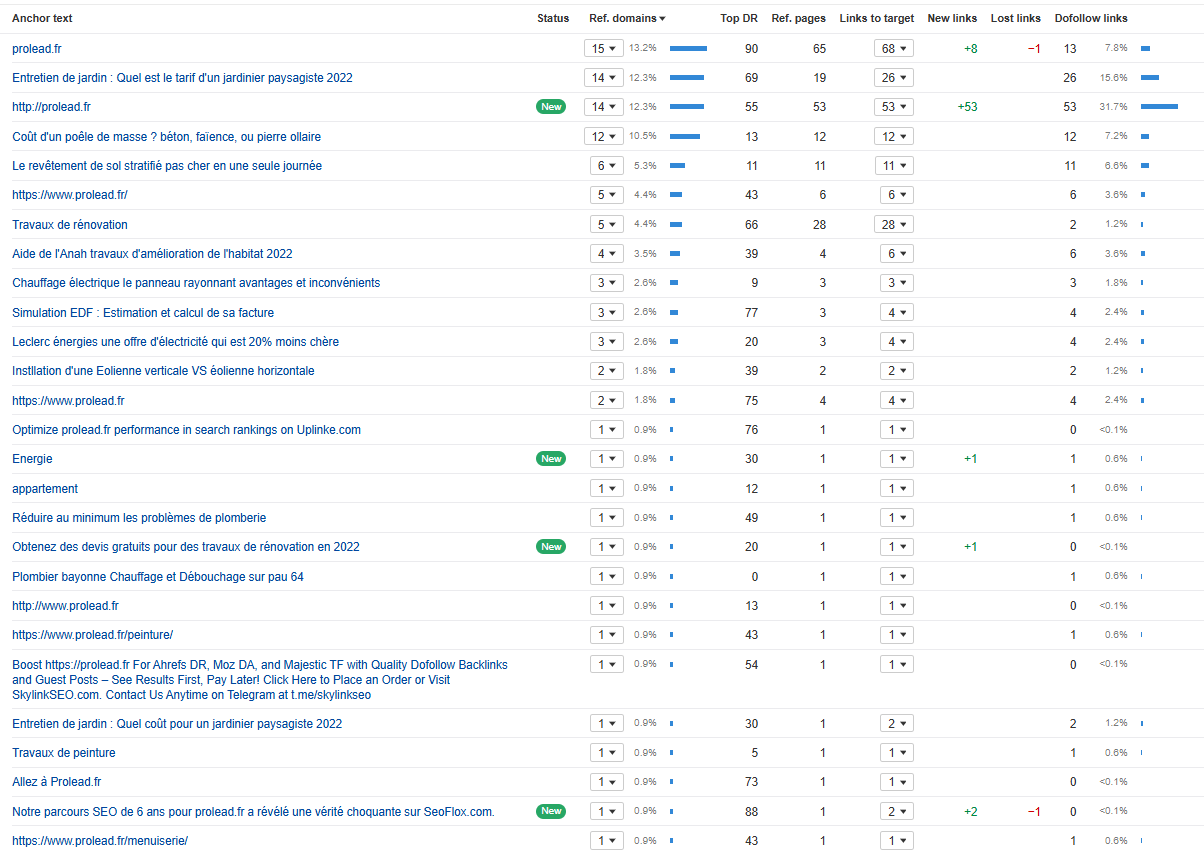Expand the 15 ref. domains dropdown for prolead.fr
This screenshot has height=854, width=1204.
(604, 49)
